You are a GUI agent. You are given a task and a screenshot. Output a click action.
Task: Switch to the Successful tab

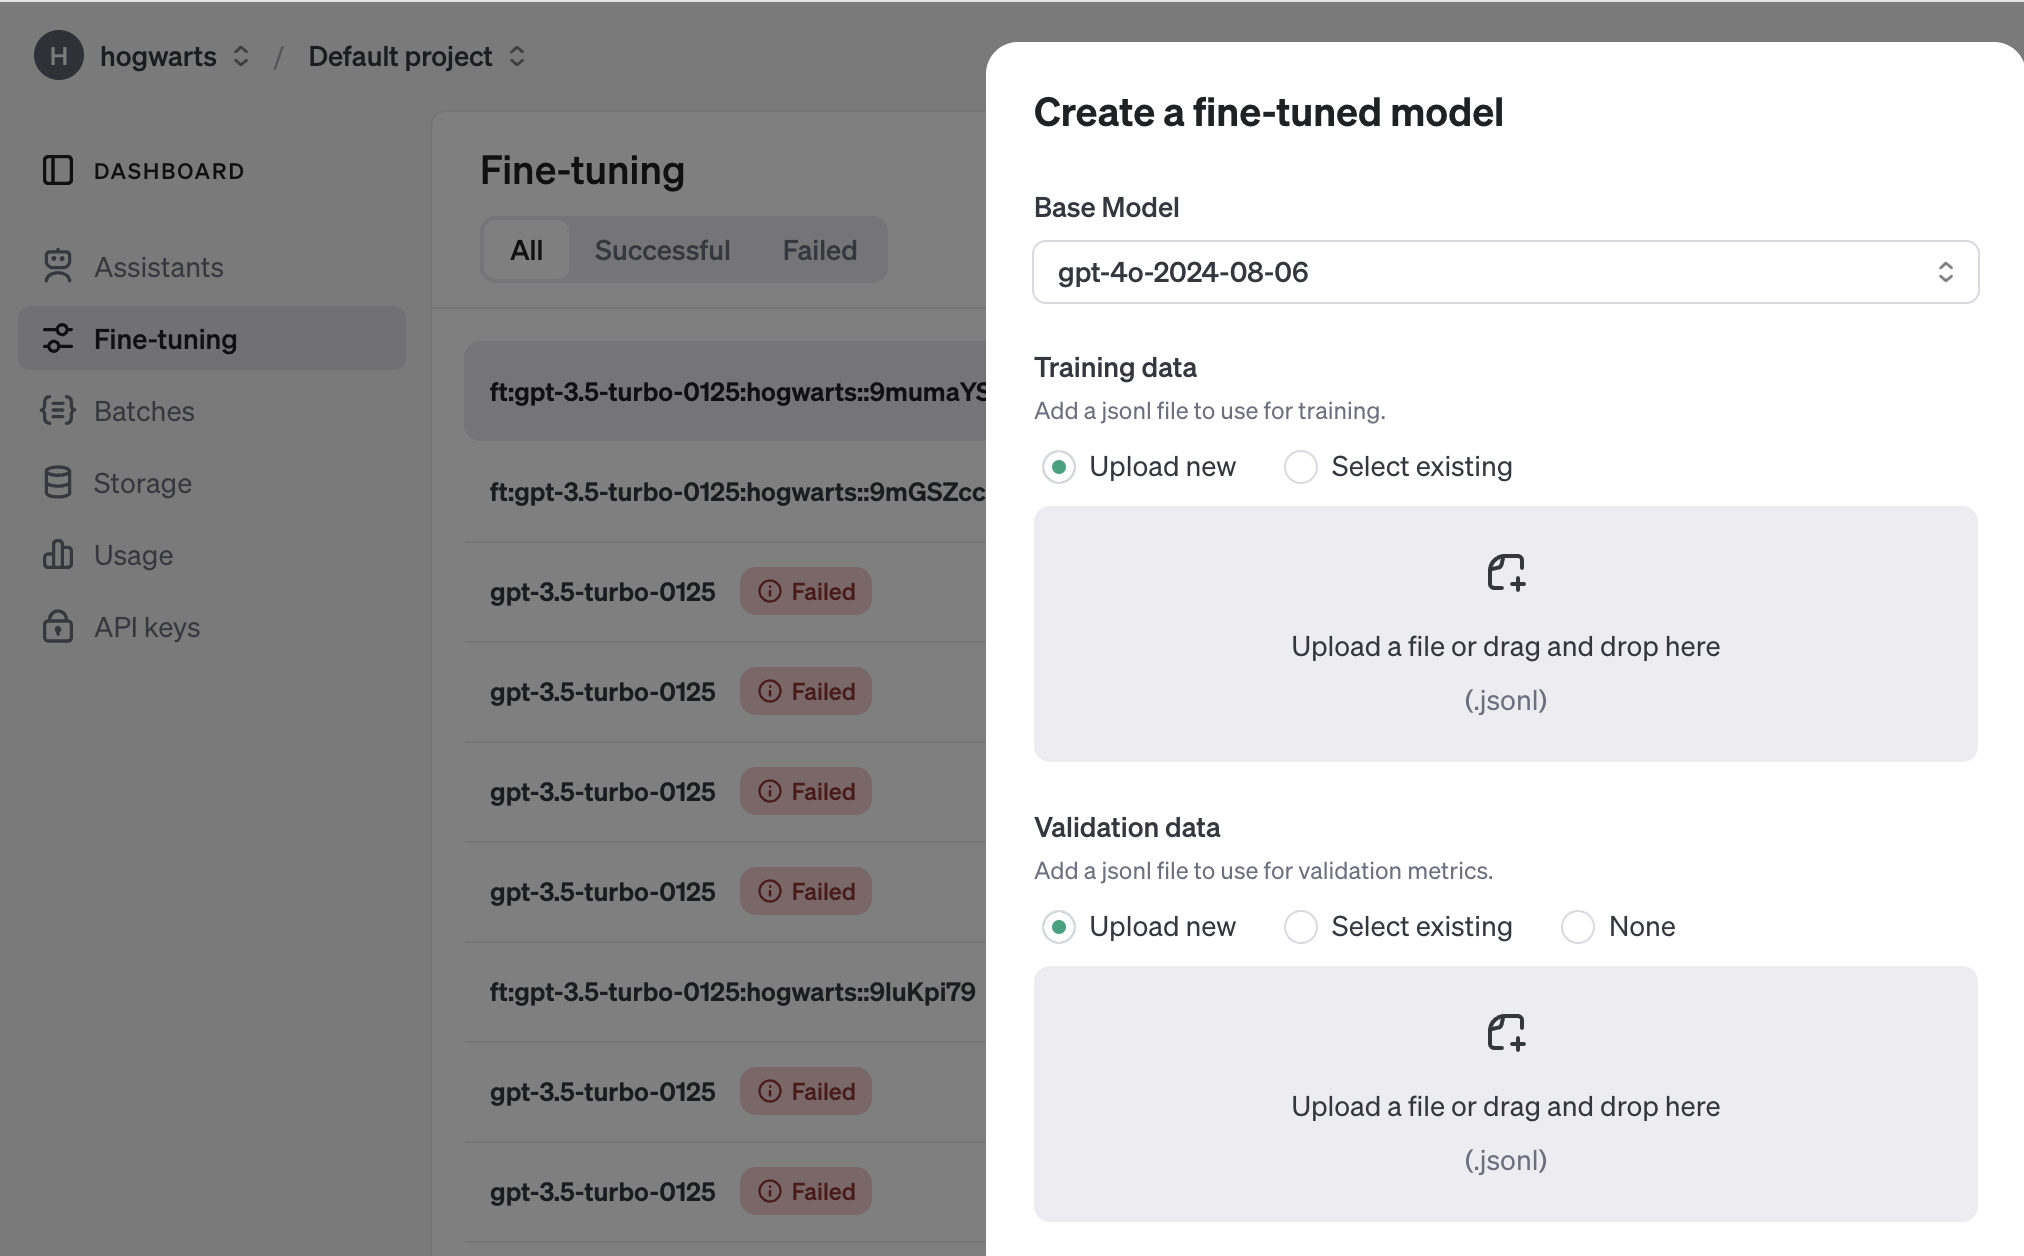(x=662, y=250)
